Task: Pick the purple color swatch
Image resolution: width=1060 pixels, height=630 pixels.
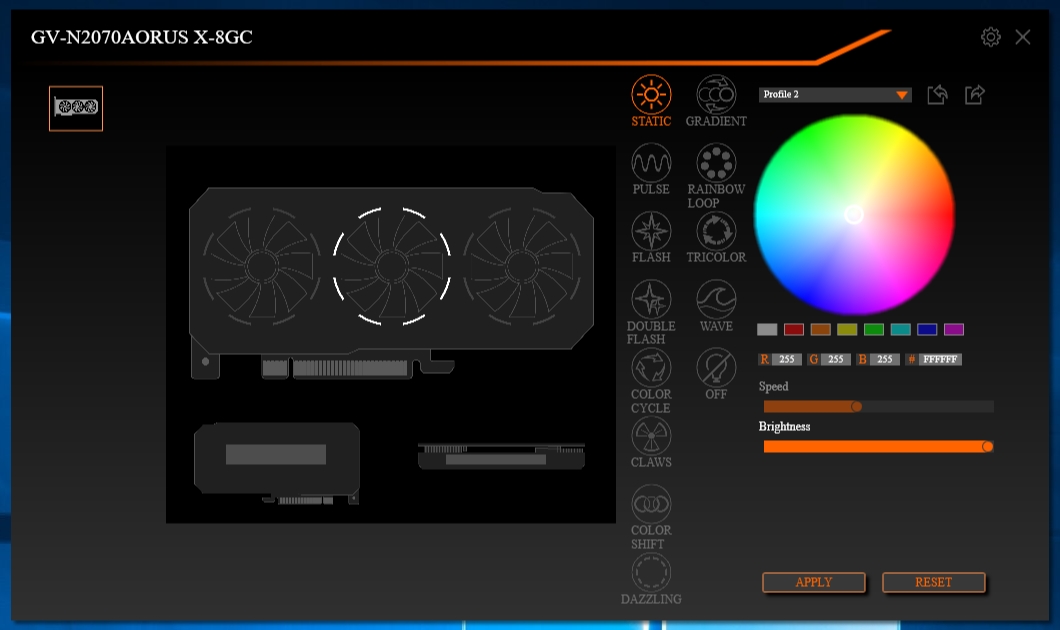Action: coord(954,329)
